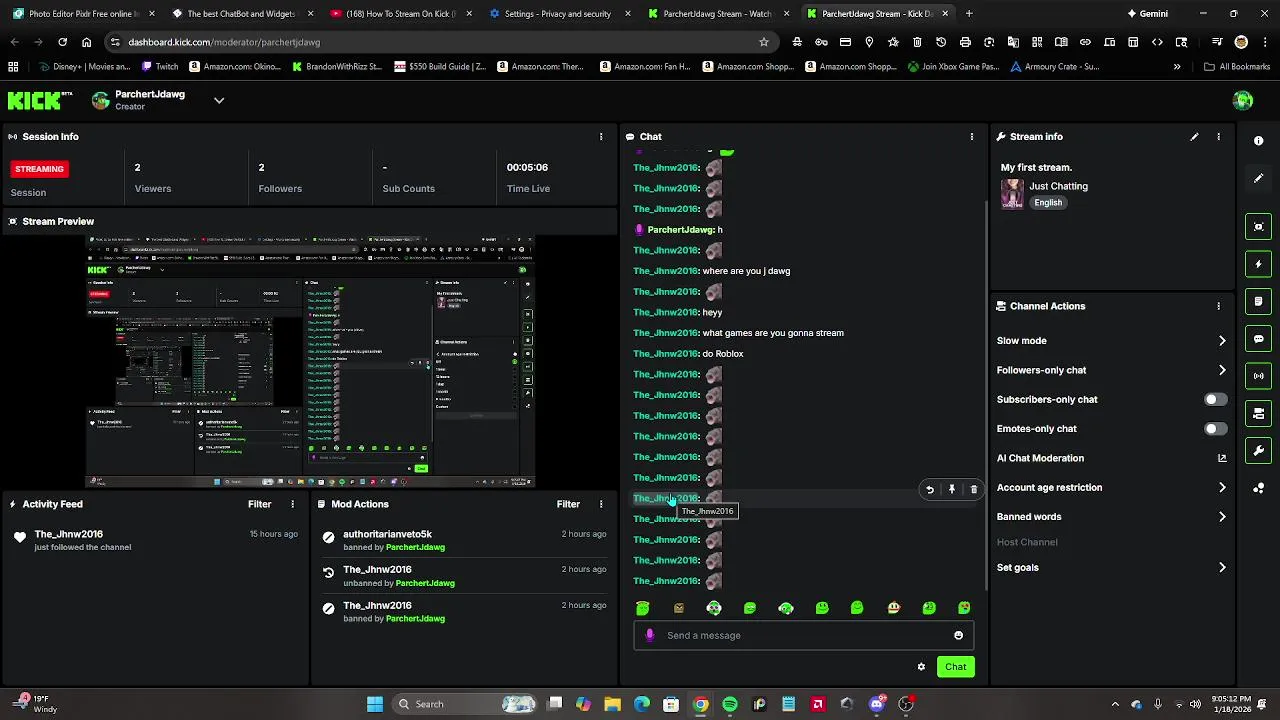Toggle the chat bubble sidebar icon
Viewport: 1280px width, 720px height.
pos(1258,339)
